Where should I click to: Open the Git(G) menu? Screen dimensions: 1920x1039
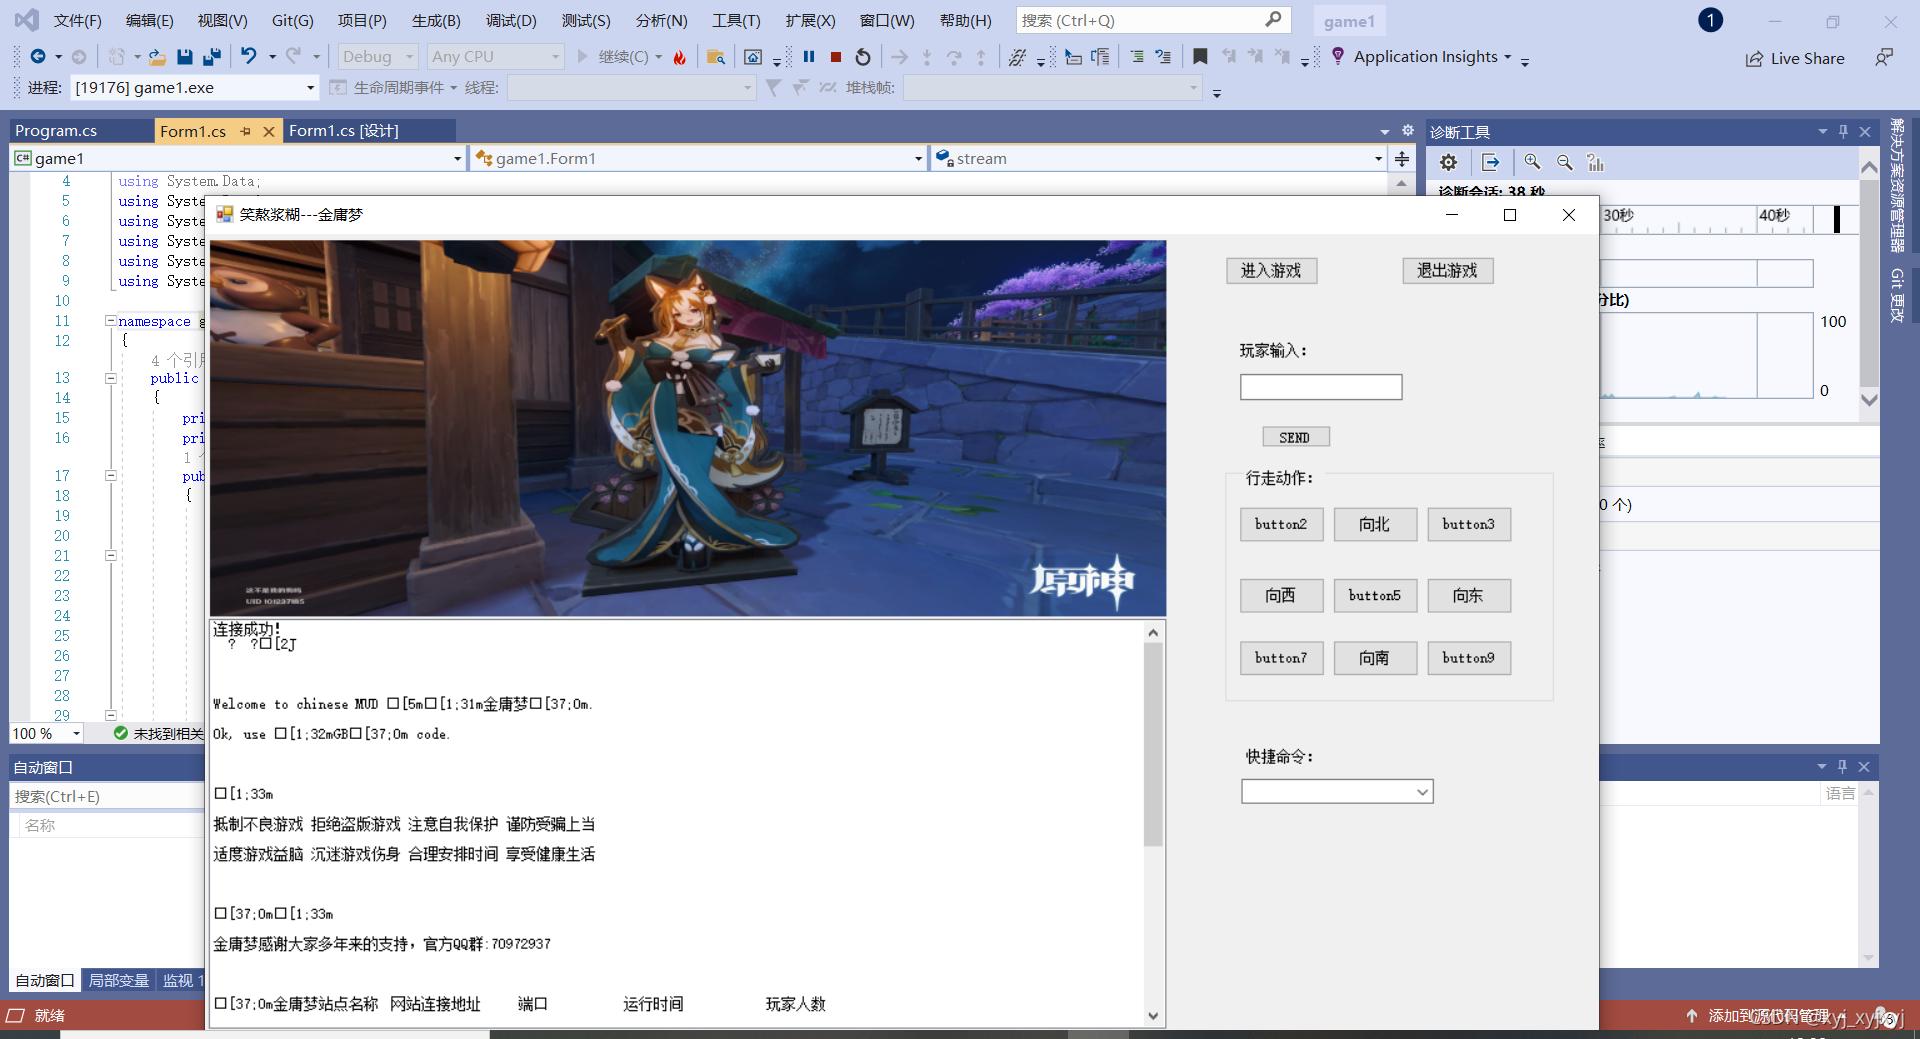point(293,20)
